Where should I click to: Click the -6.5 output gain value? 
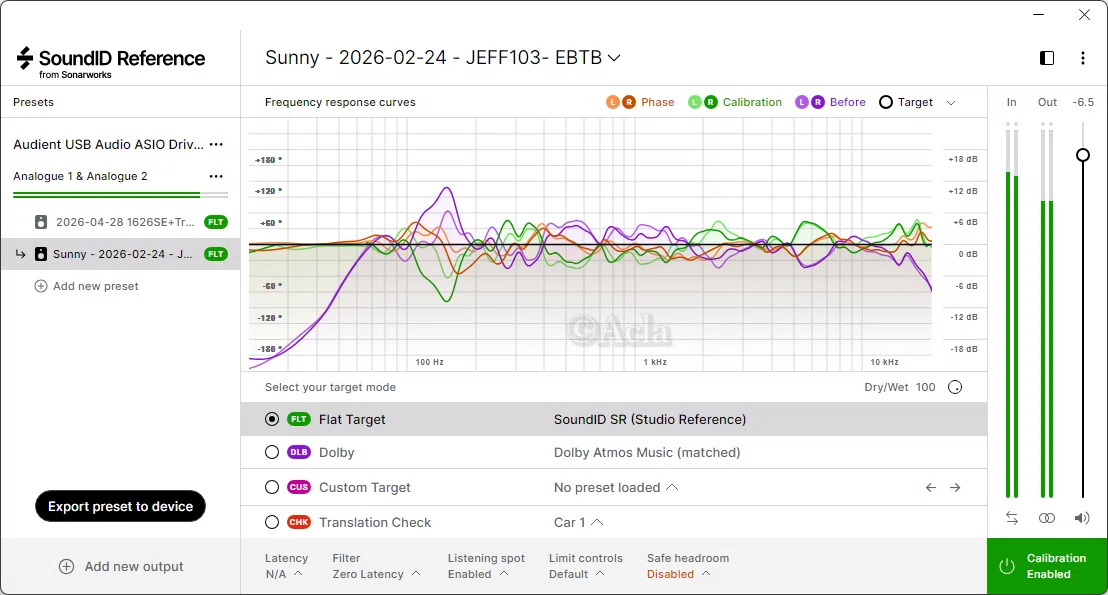(x=1083, y=102)
